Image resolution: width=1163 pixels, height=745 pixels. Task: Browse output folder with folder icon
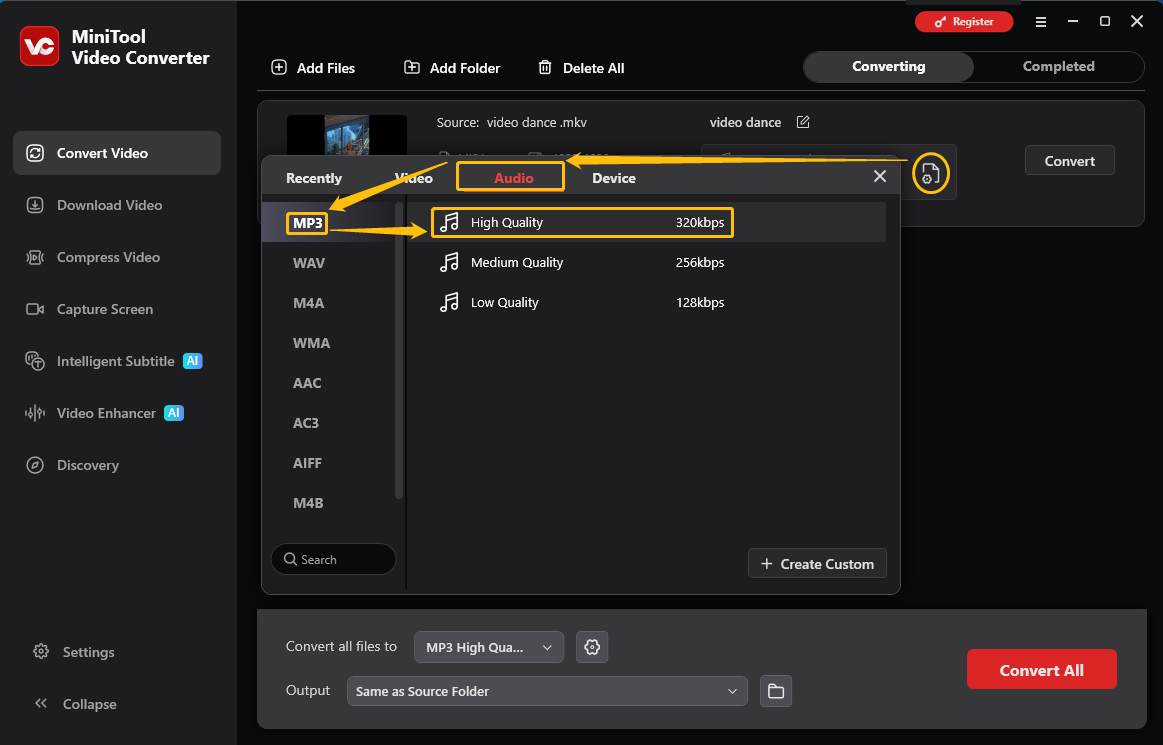776,691
